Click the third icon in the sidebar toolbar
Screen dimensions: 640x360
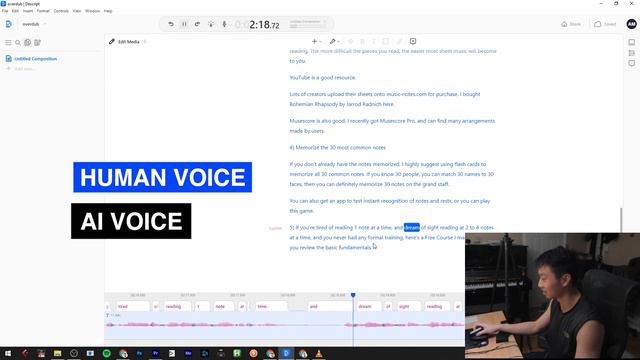[x=28, y=42]
